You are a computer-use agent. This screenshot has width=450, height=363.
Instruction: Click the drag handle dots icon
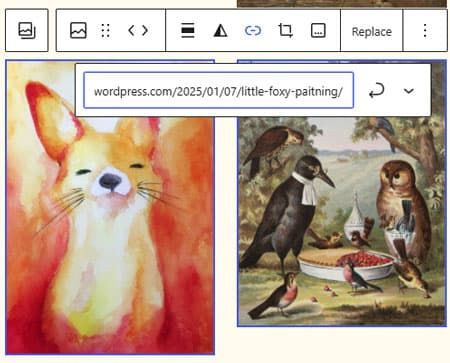[105, 30]
